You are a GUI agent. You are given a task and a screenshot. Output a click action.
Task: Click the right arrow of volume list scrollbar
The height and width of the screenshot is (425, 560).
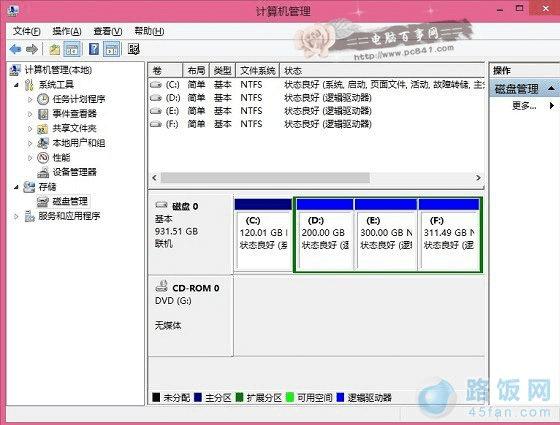(478, 178)
